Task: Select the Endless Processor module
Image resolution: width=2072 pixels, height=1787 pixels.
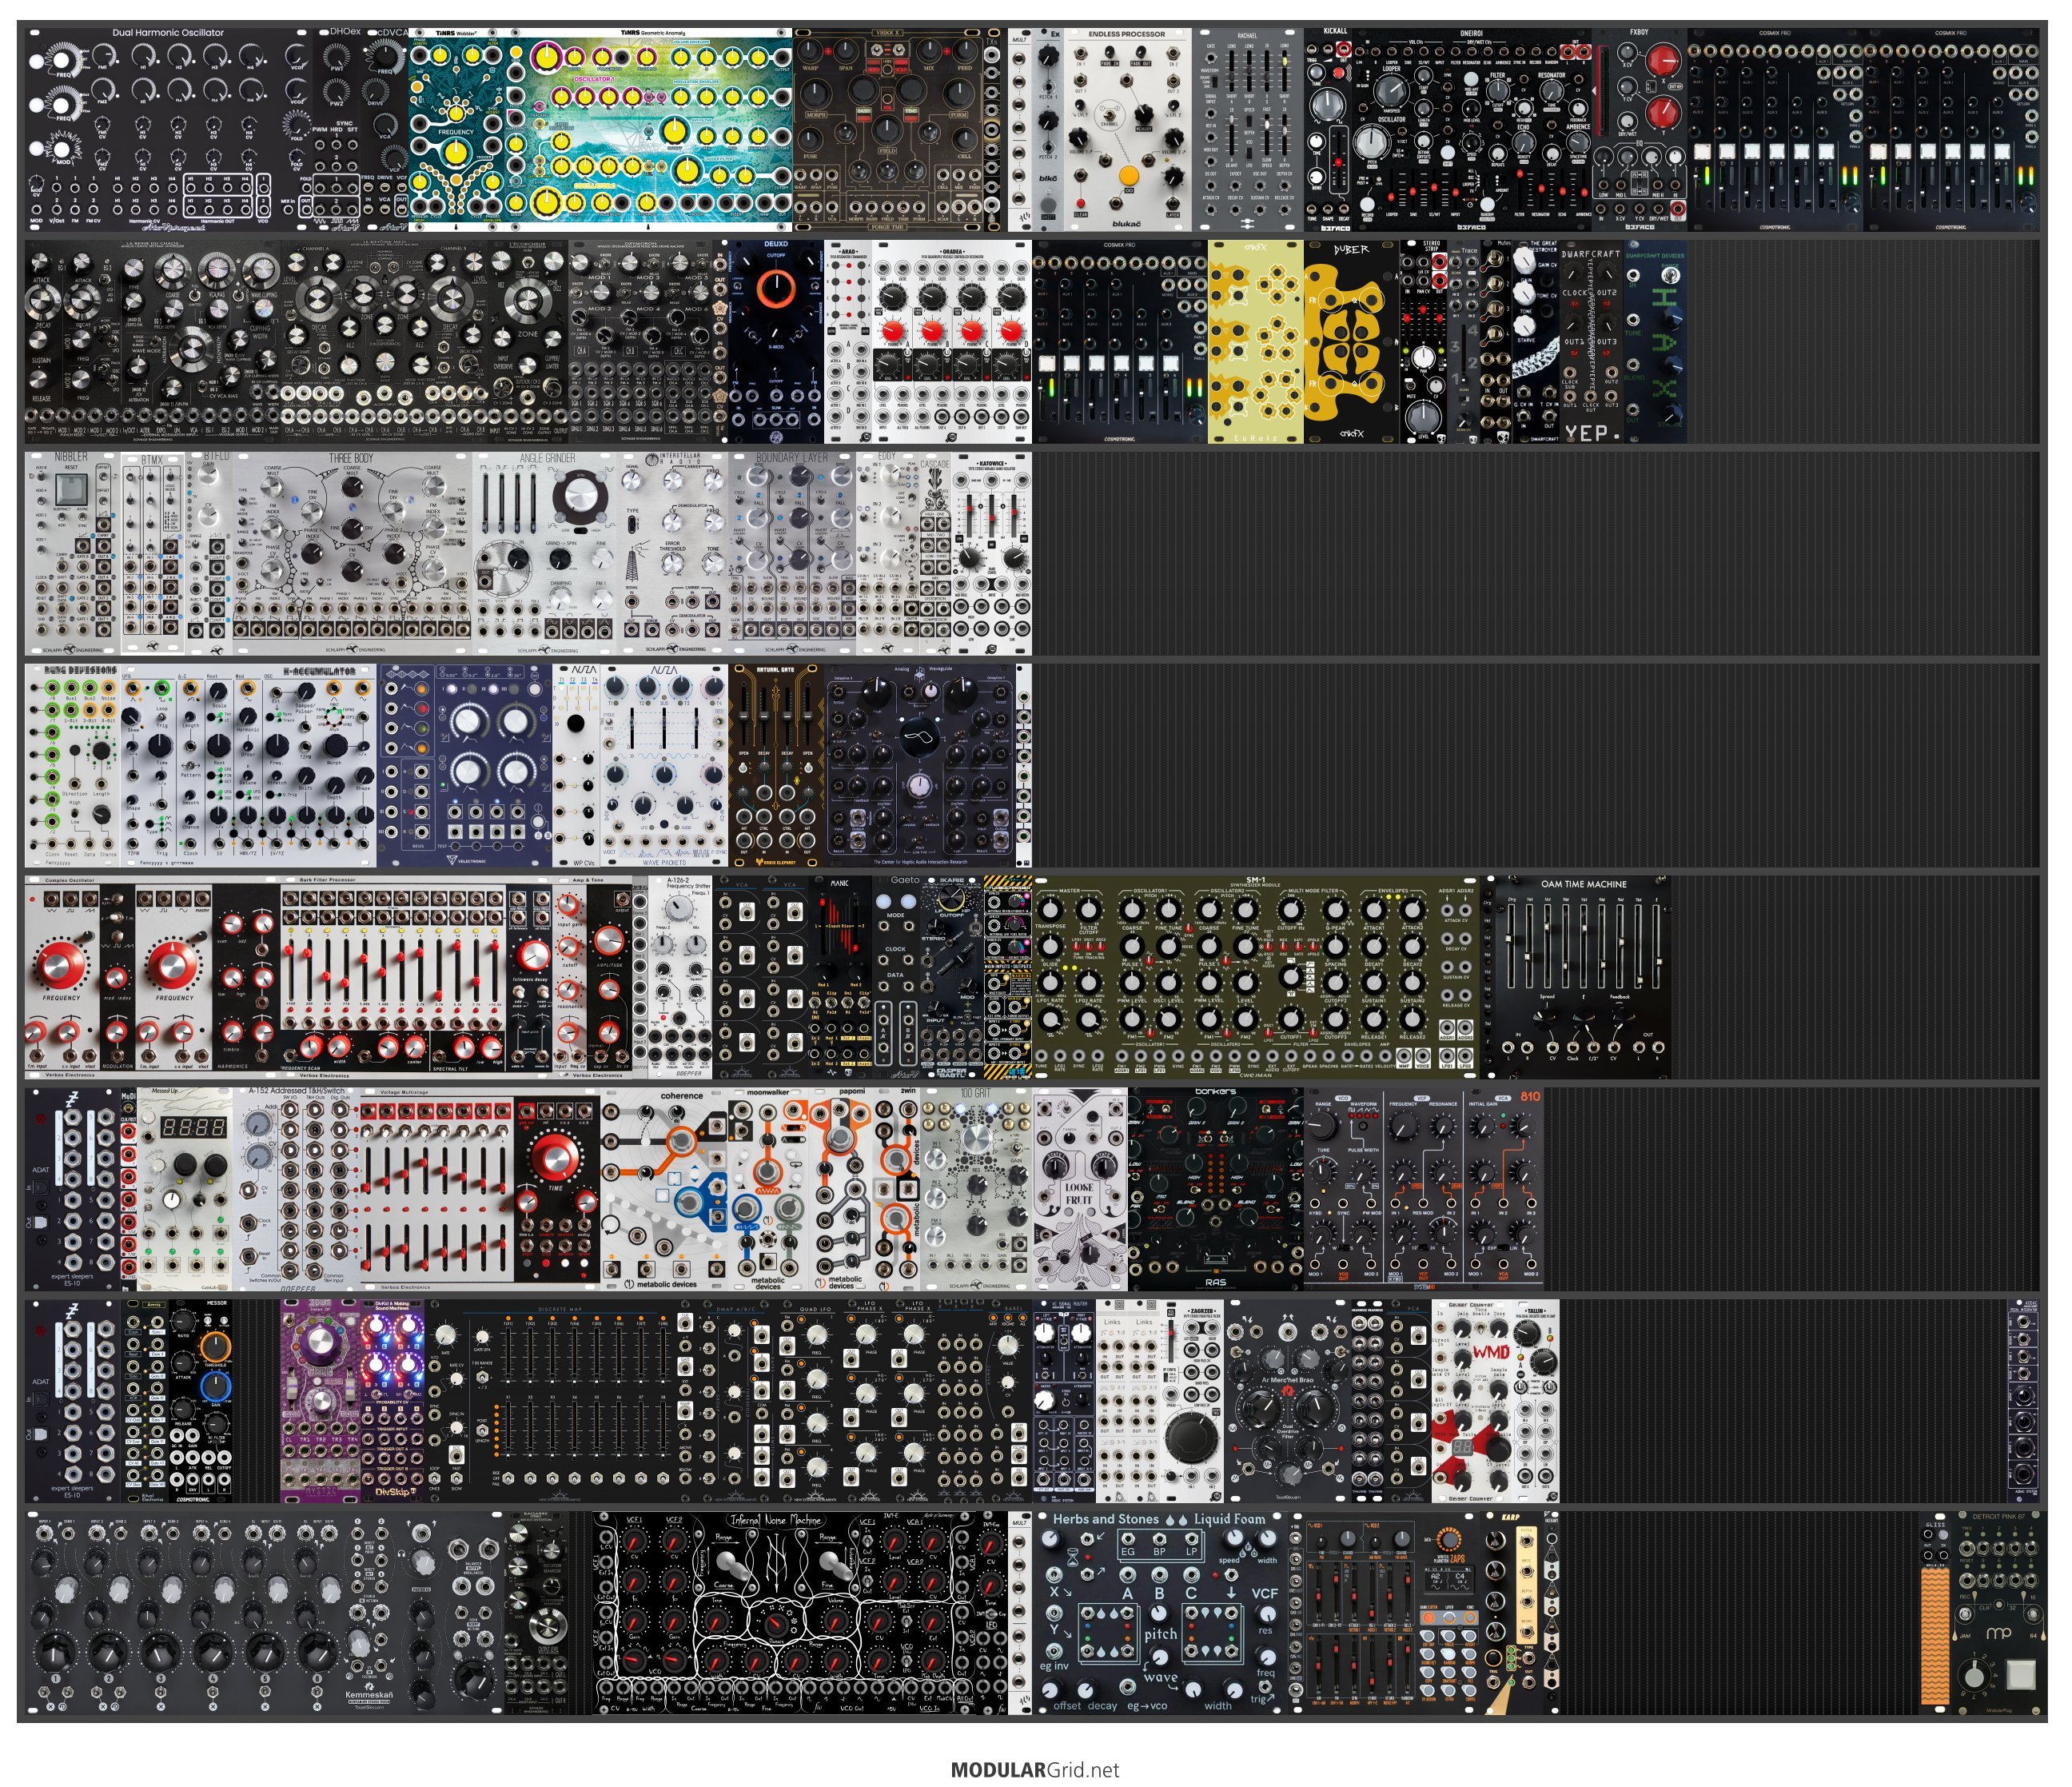Action: (1126, 130)
